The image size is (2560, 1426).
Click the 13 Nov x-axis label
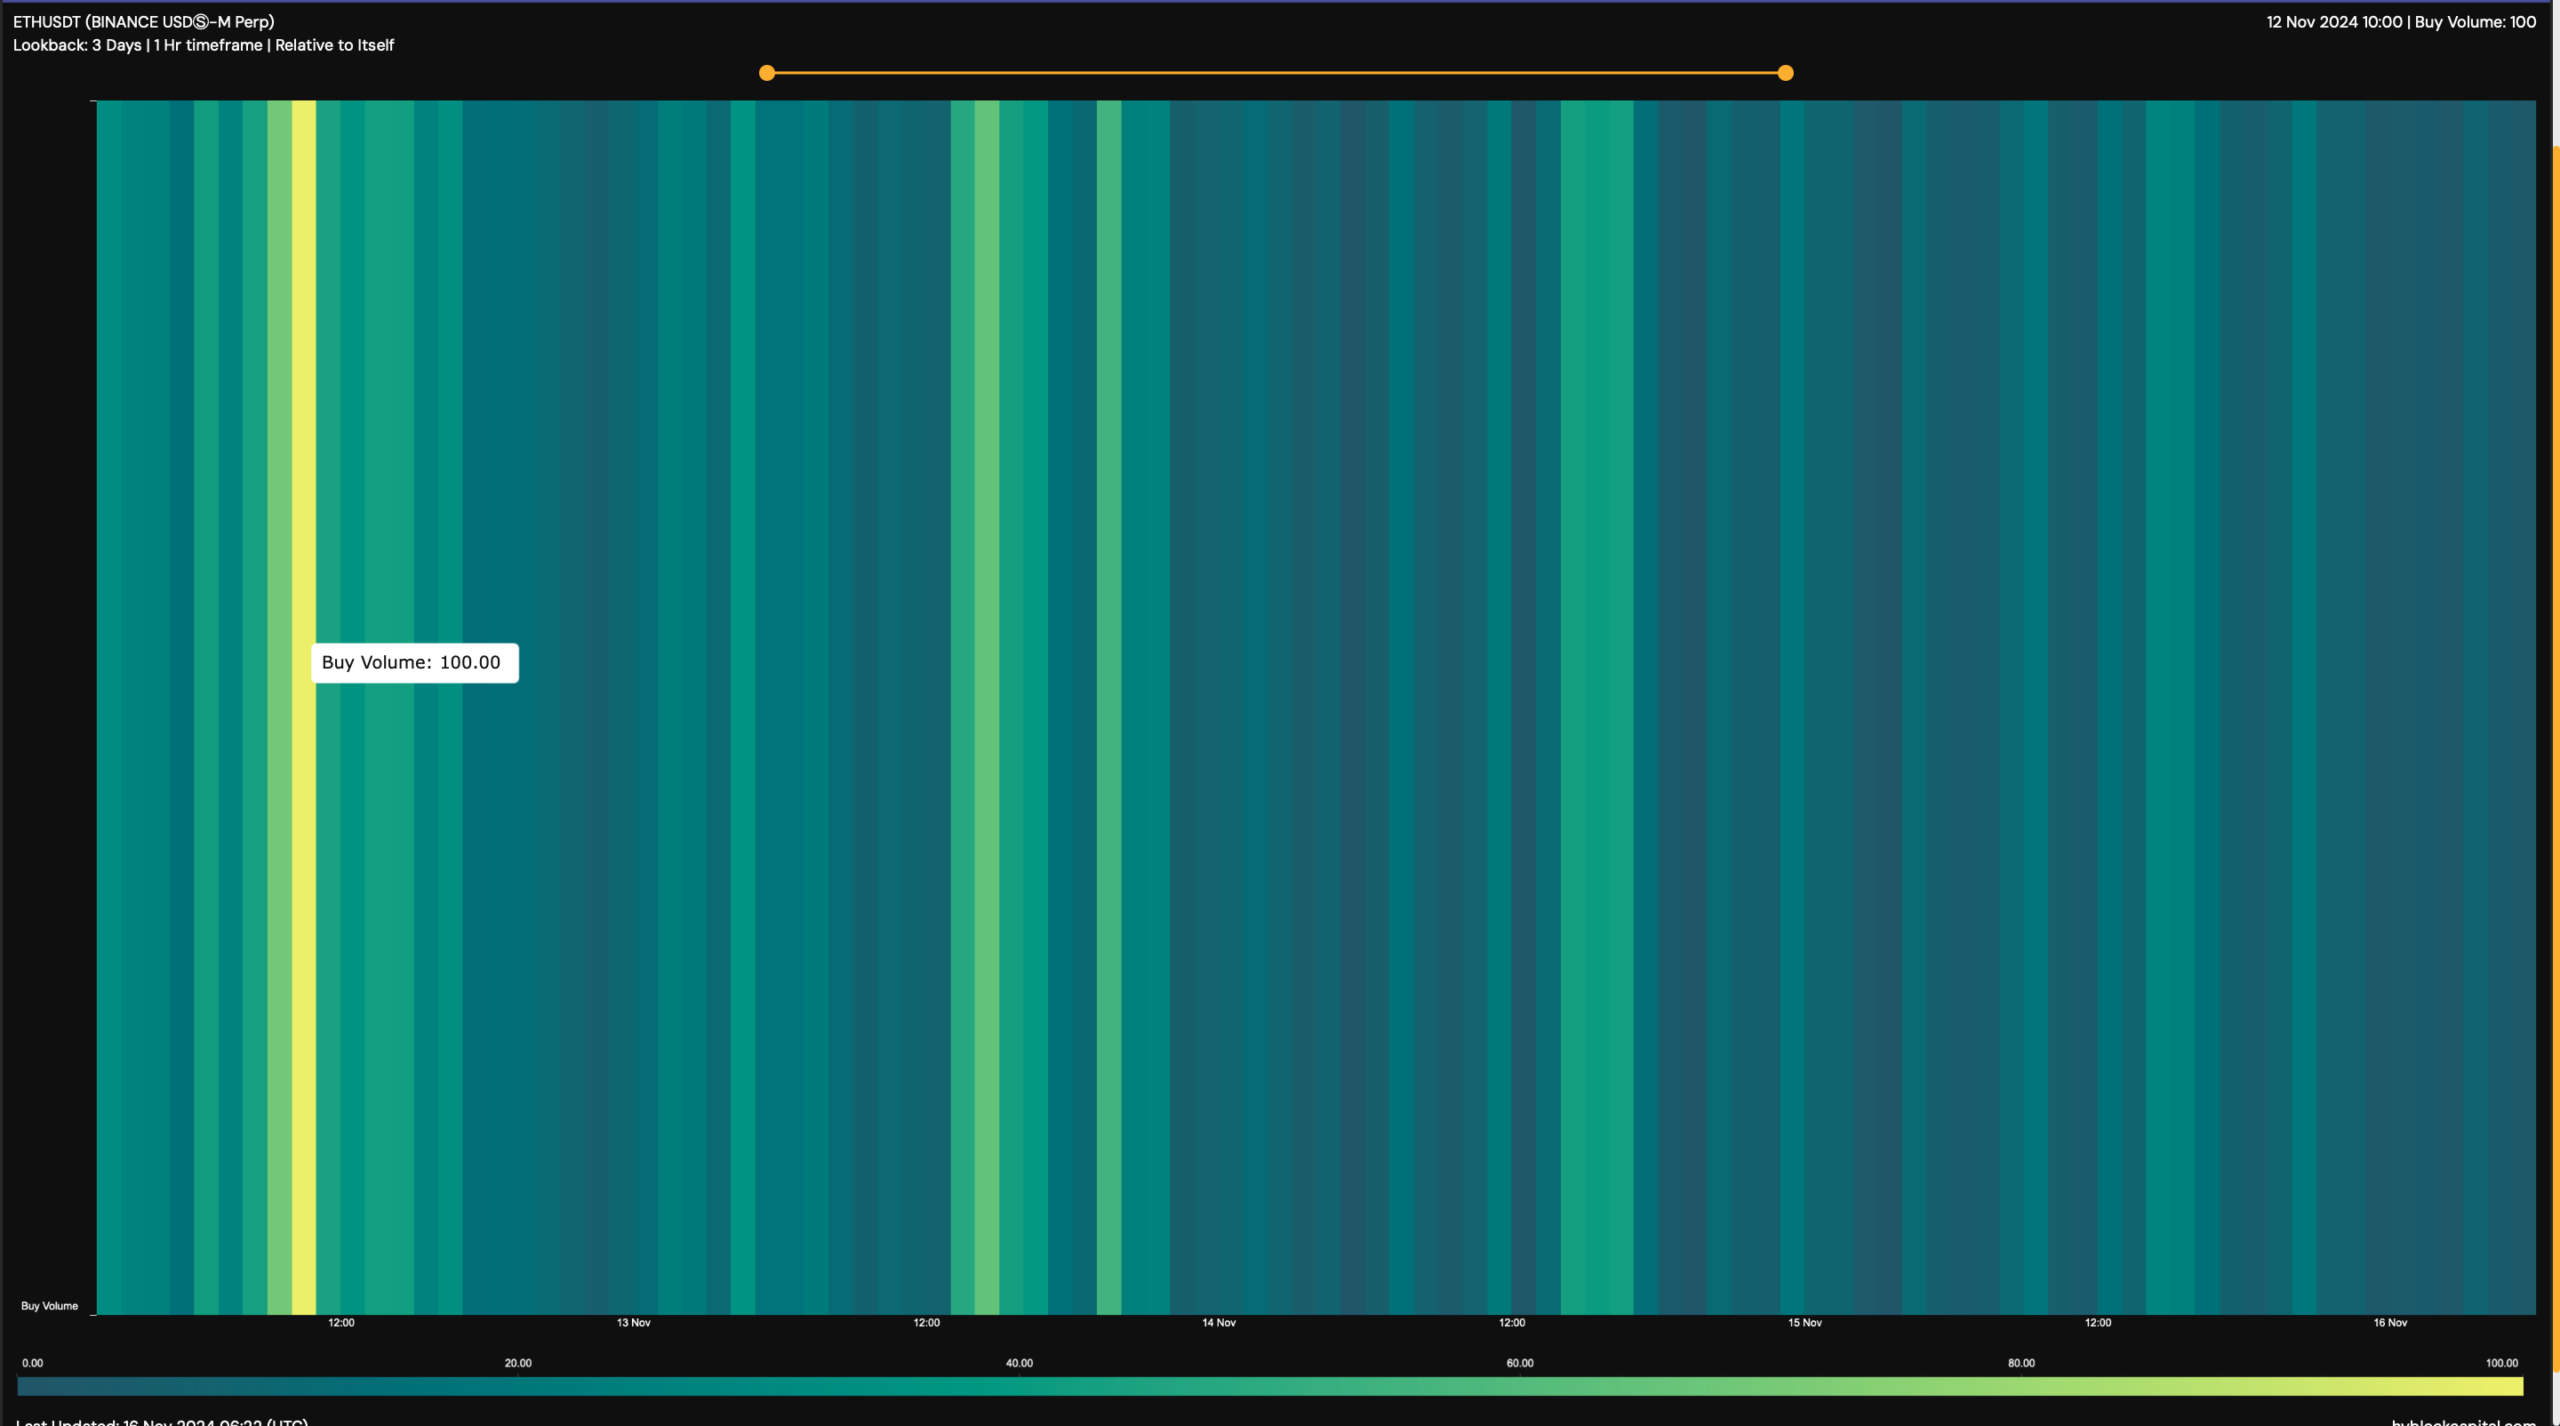coord(633,1323)
